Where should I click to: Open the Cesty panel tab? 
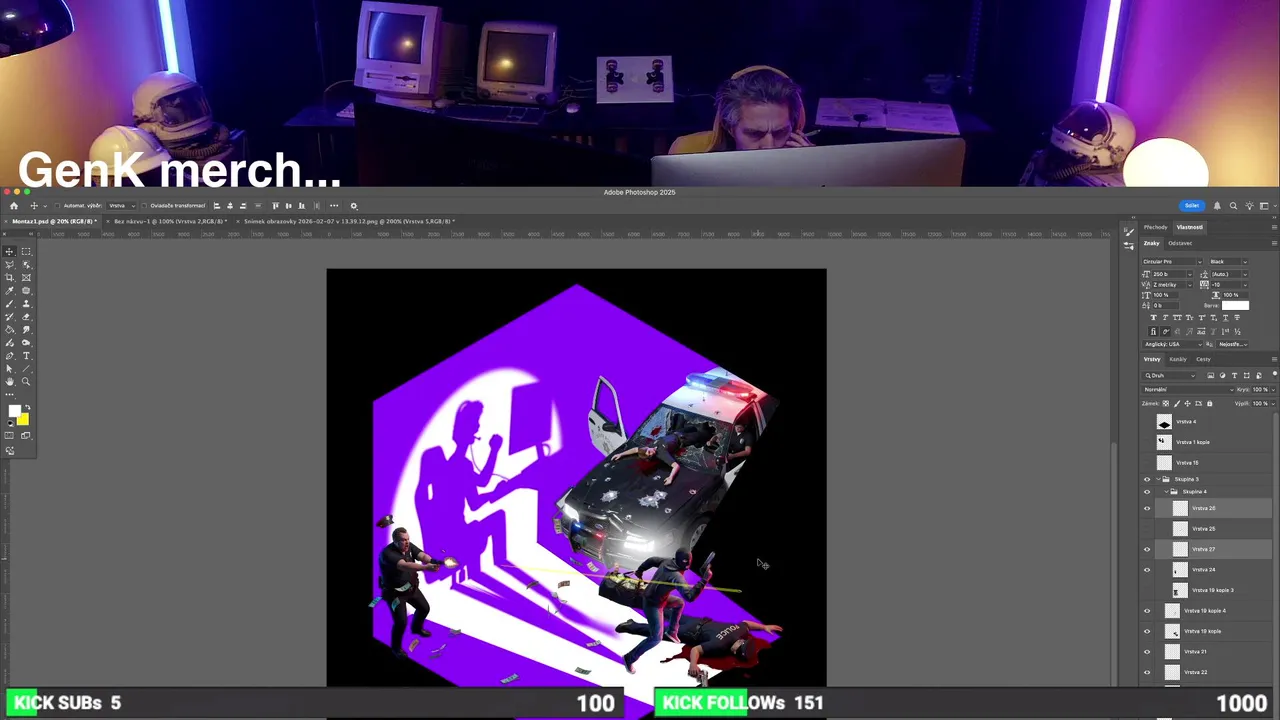coord(1203,359)
